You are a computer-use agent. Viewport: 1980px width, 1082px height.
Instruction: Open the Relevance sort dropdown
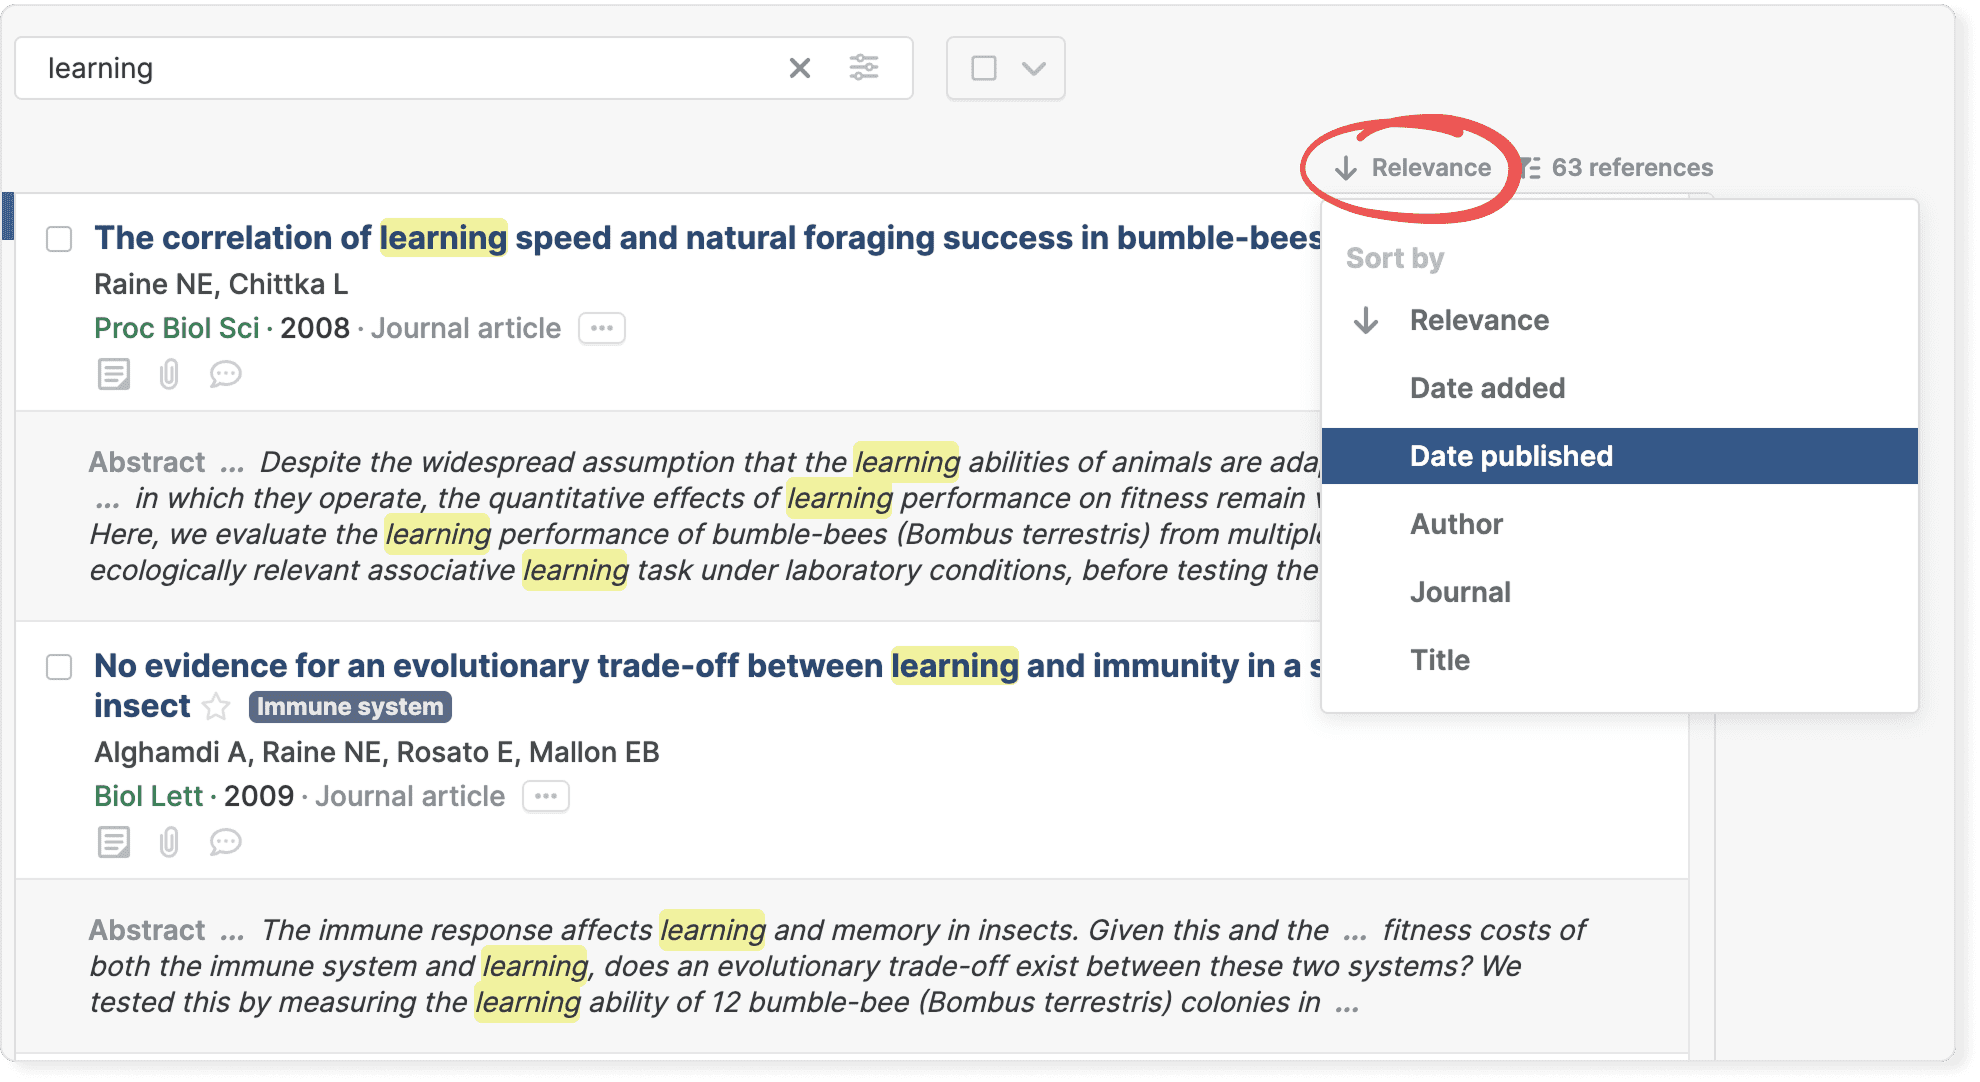click(x=1414, y=168)
